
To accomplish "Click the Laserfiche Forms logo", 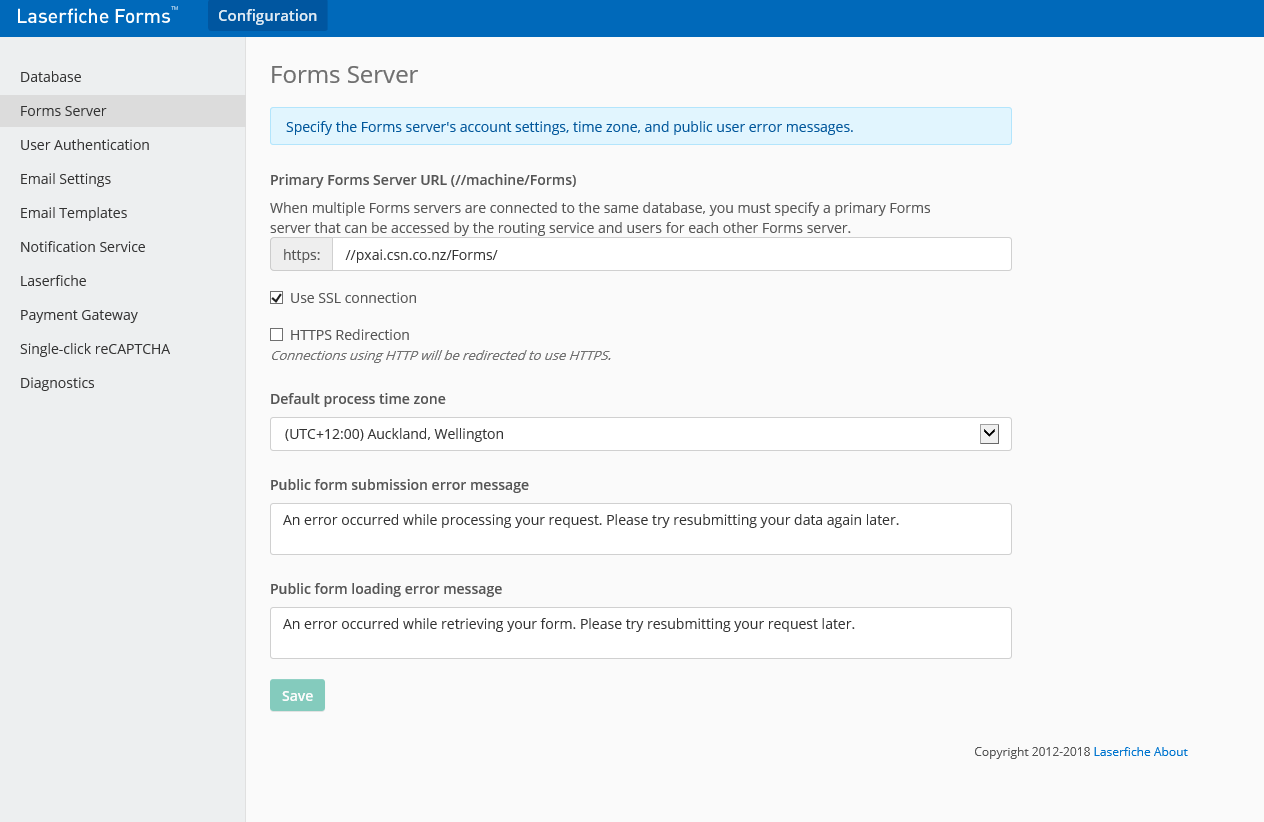I will (x=96, y=16).
